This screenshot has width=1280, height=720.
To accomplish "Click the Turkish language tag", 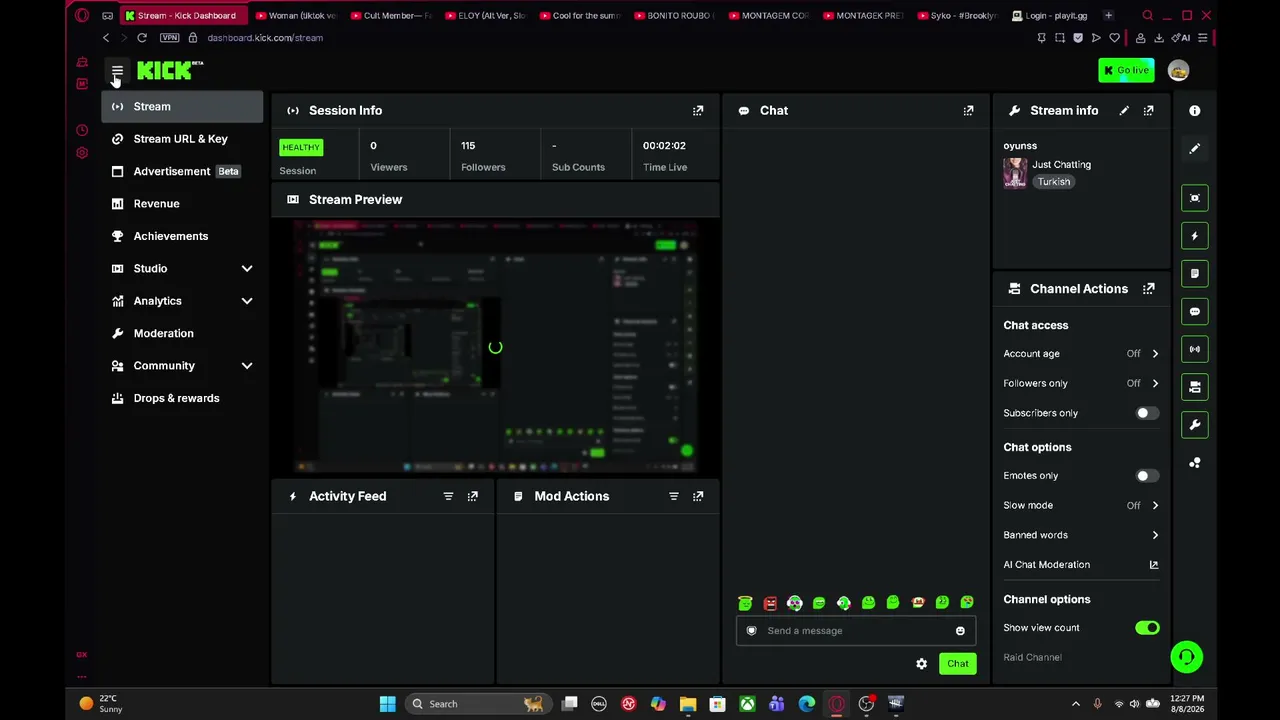I will coord(1053,182).
